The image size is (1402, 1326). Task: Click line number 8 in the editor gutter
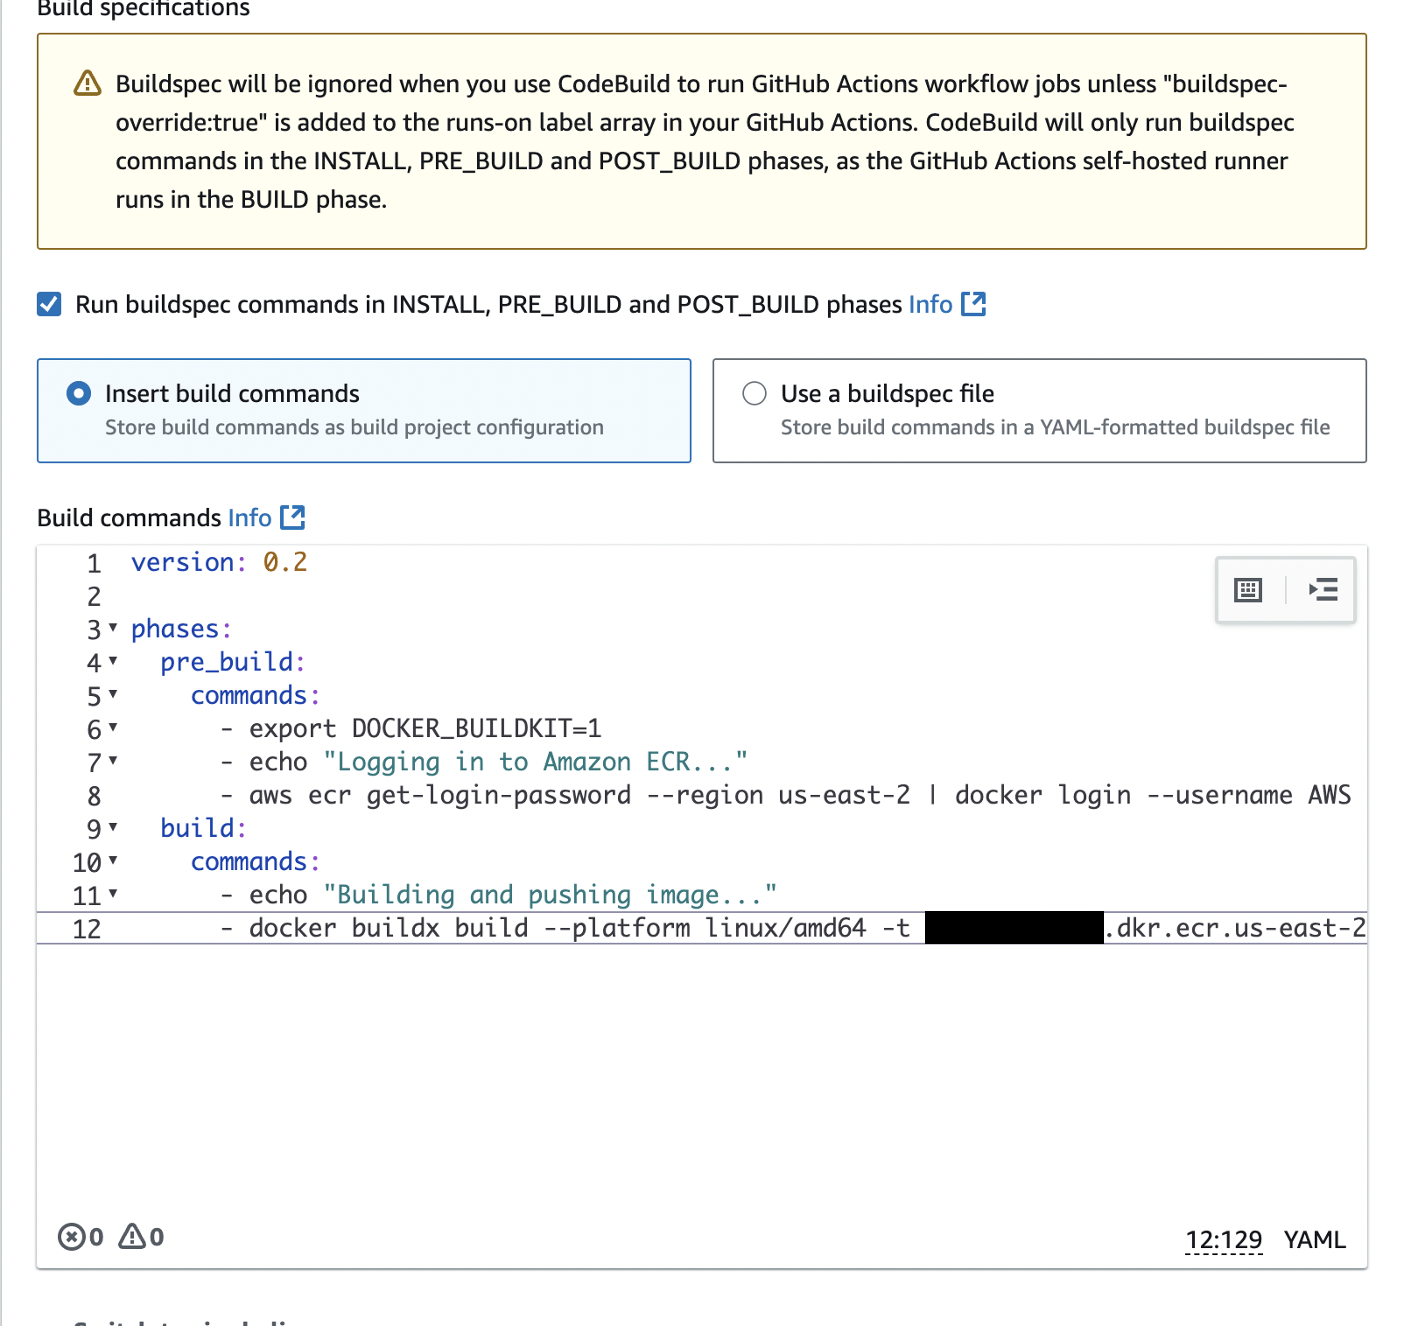click(x=93, y=795)
